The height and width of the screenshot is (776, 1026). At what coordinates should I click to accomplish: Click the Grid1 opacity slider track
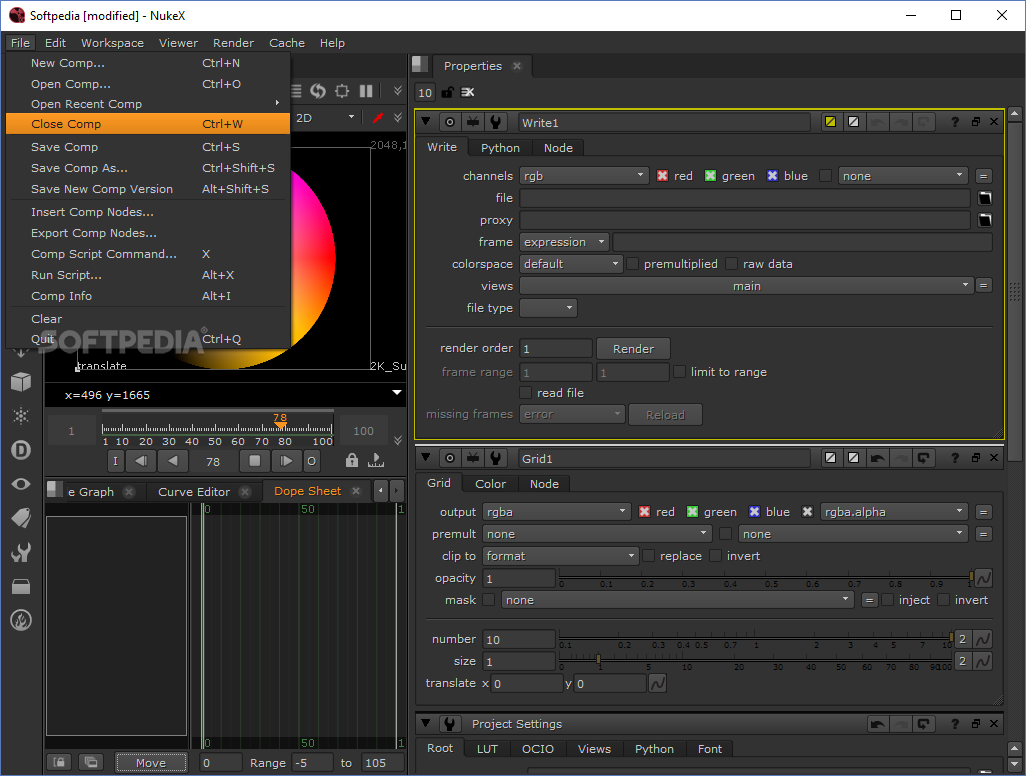click(766, 576)
